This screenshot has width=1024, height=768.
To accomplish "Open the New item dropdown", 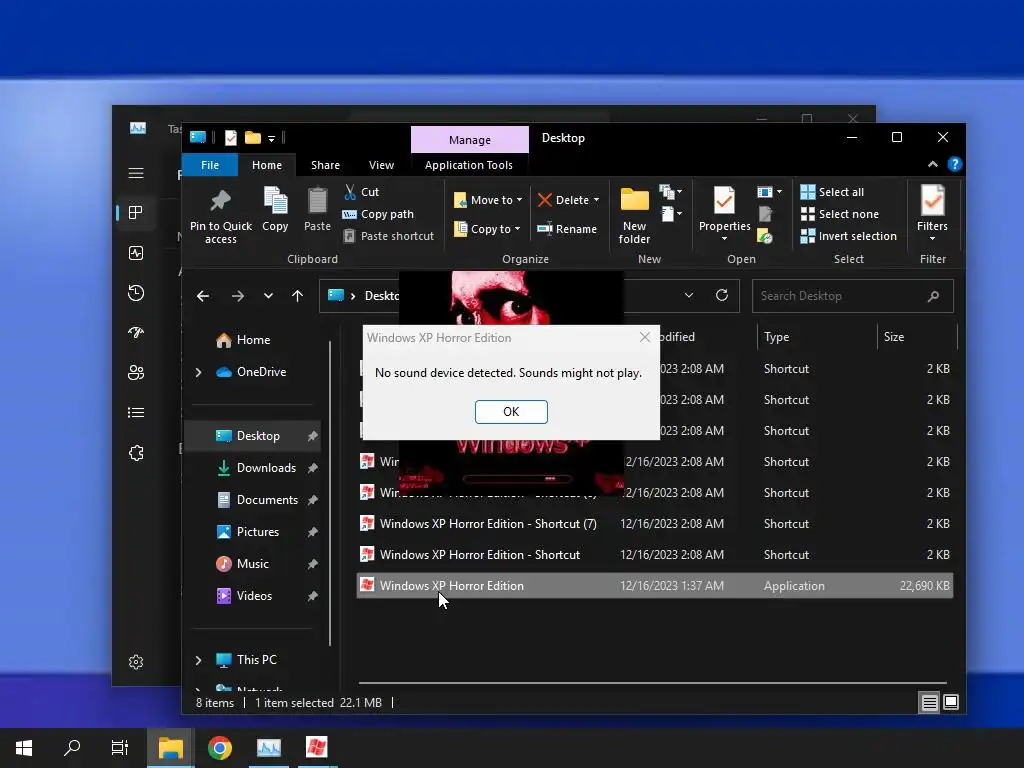I will pyautogui.click(x=671, y=192).
